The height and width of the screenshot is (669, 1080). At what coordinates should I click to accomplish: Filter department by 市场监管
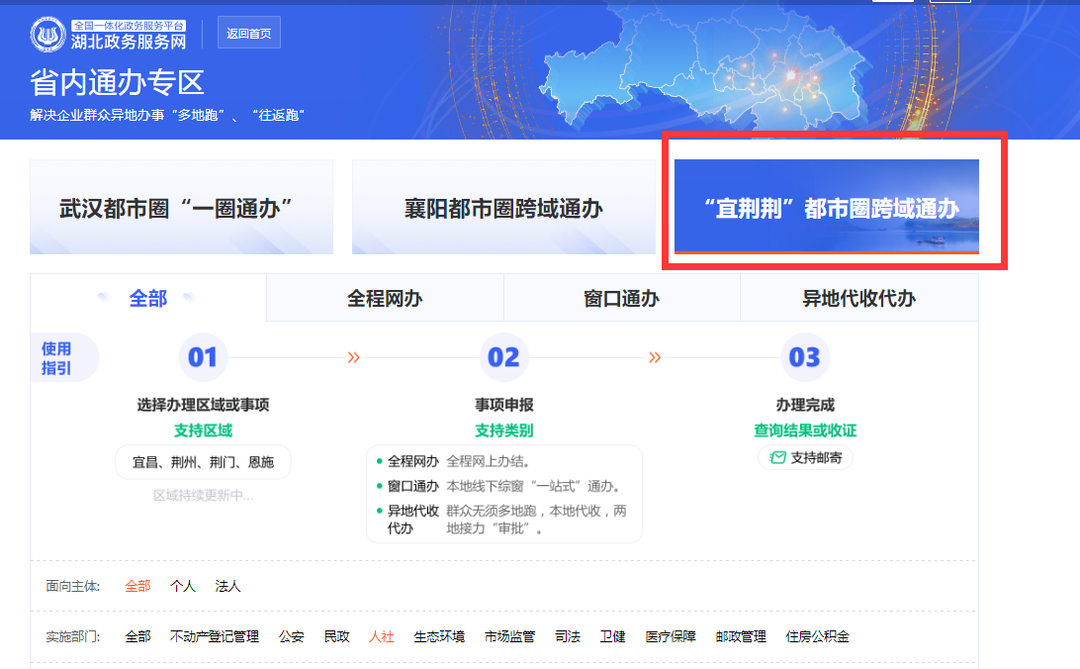coord(510,637)
